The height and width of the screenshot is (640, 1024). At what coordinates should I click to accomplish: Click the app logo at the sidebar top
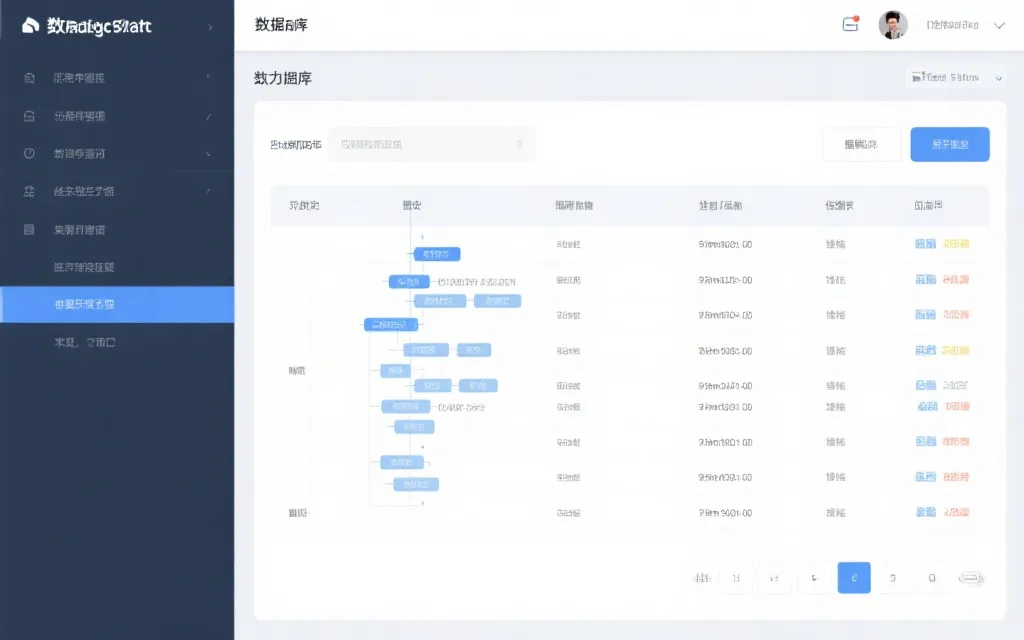coord(30,26)
